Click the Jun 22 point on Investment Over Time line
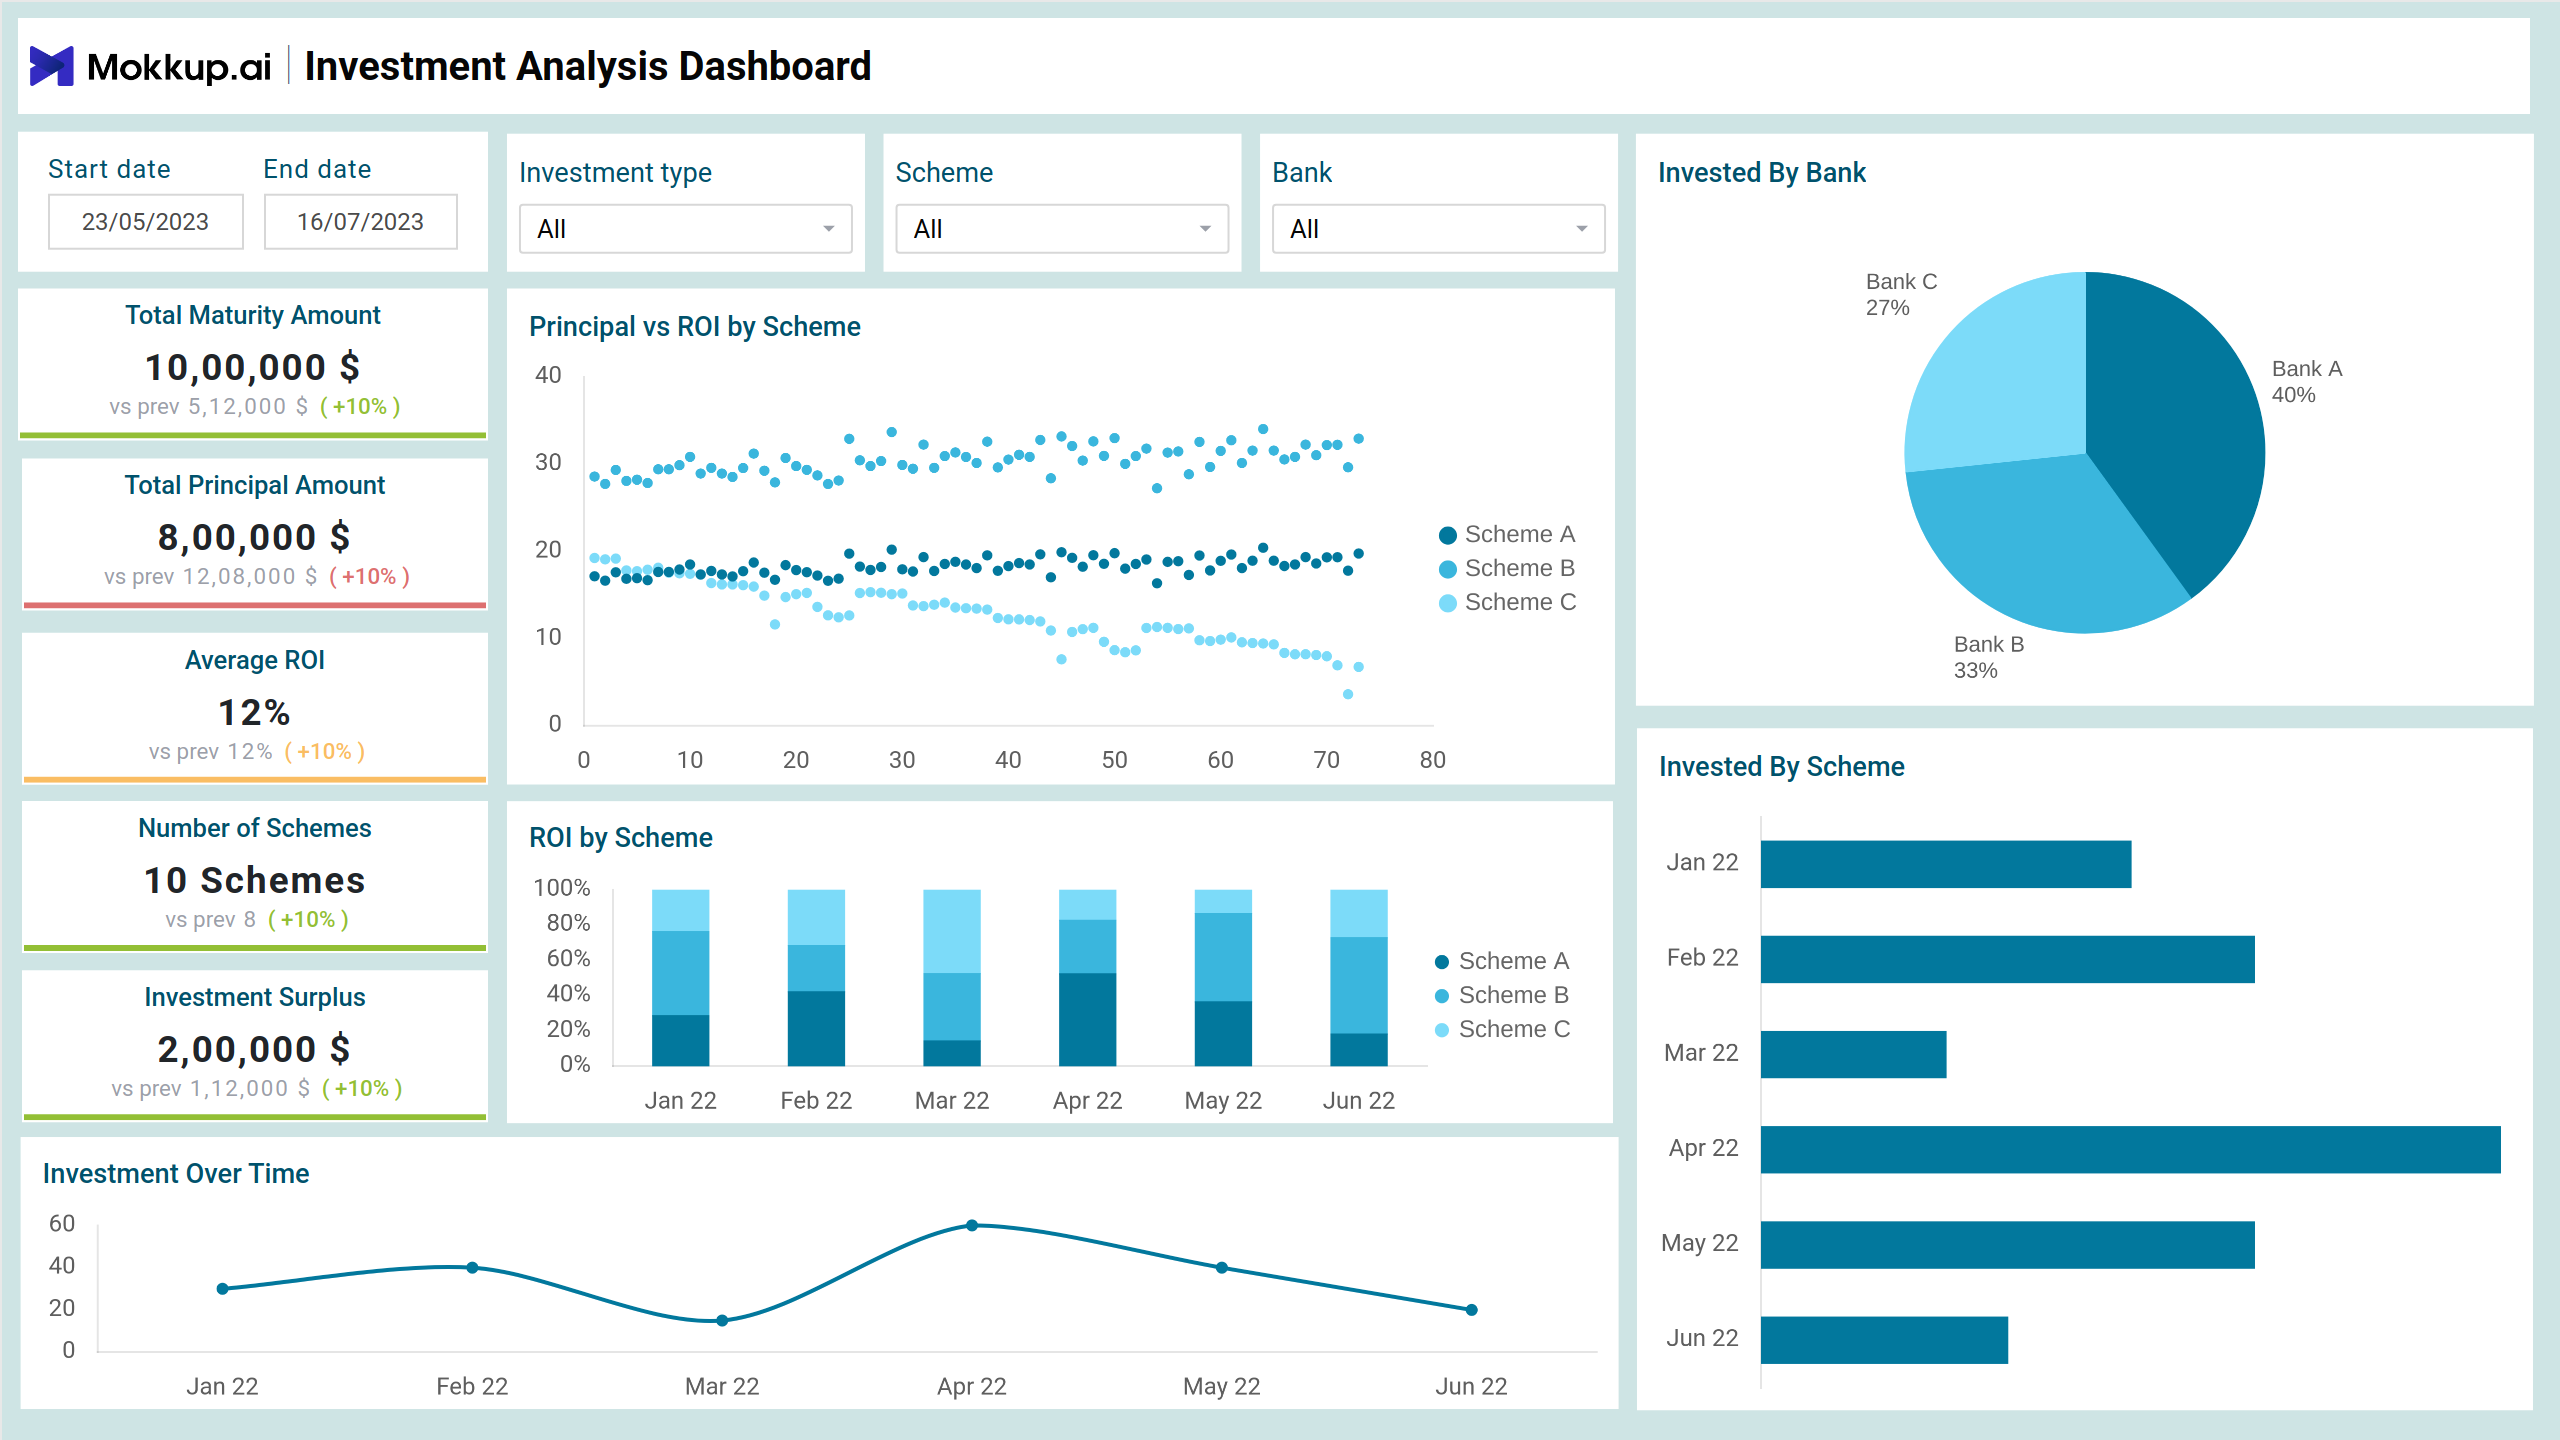 [1472, 1310]
